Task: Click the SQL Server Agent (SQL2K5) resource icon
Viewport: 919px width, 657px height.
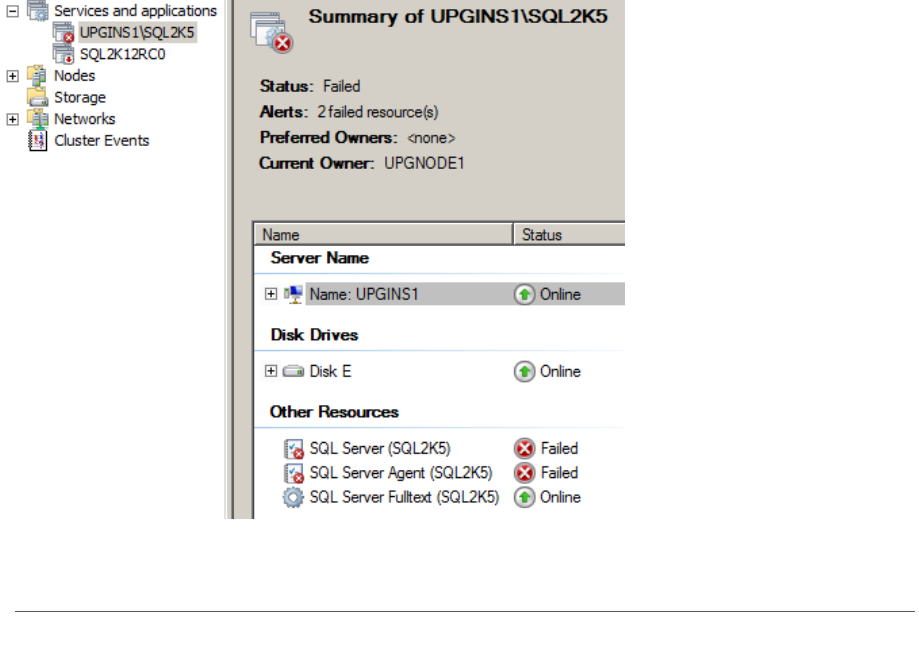Action: (x=294, y=473)
